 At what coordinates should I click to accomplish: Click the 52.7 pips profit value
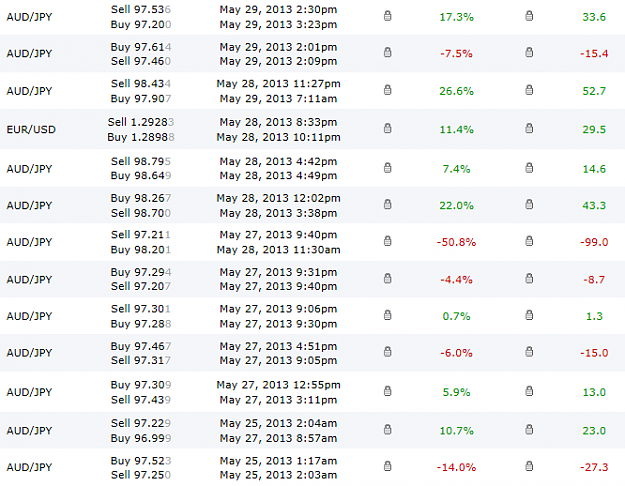594,91
